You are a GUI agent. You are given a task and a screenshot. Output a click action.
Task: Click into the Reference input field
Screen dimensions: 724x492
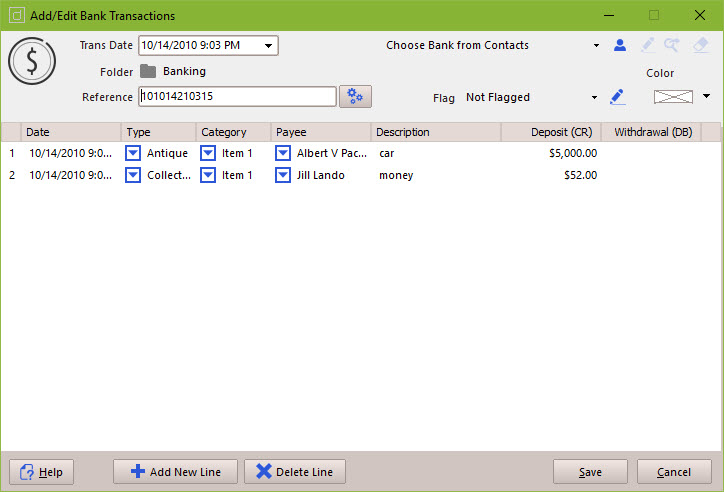click(x=237, y=96)
